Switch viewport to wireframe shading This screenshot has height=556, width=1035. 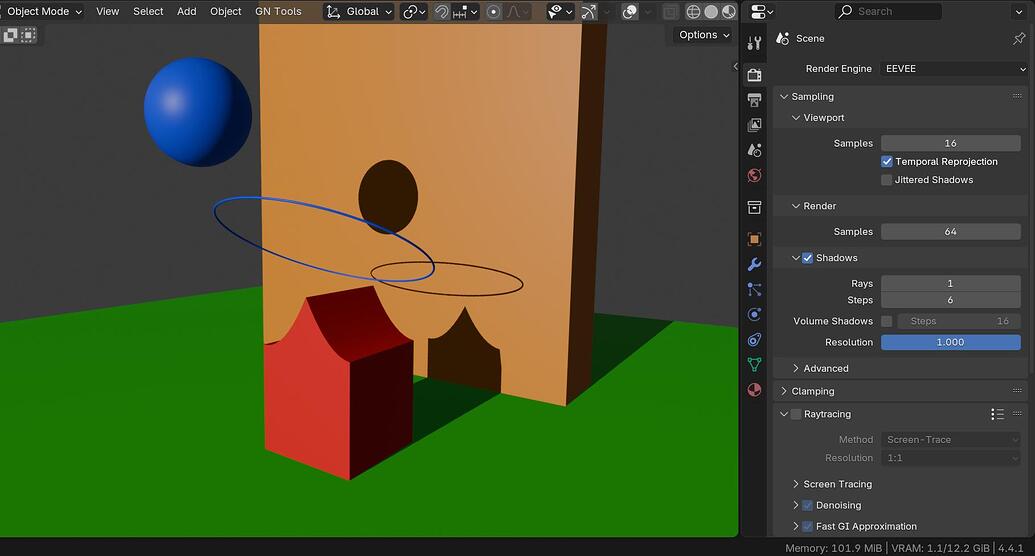(x=693, y=11)
